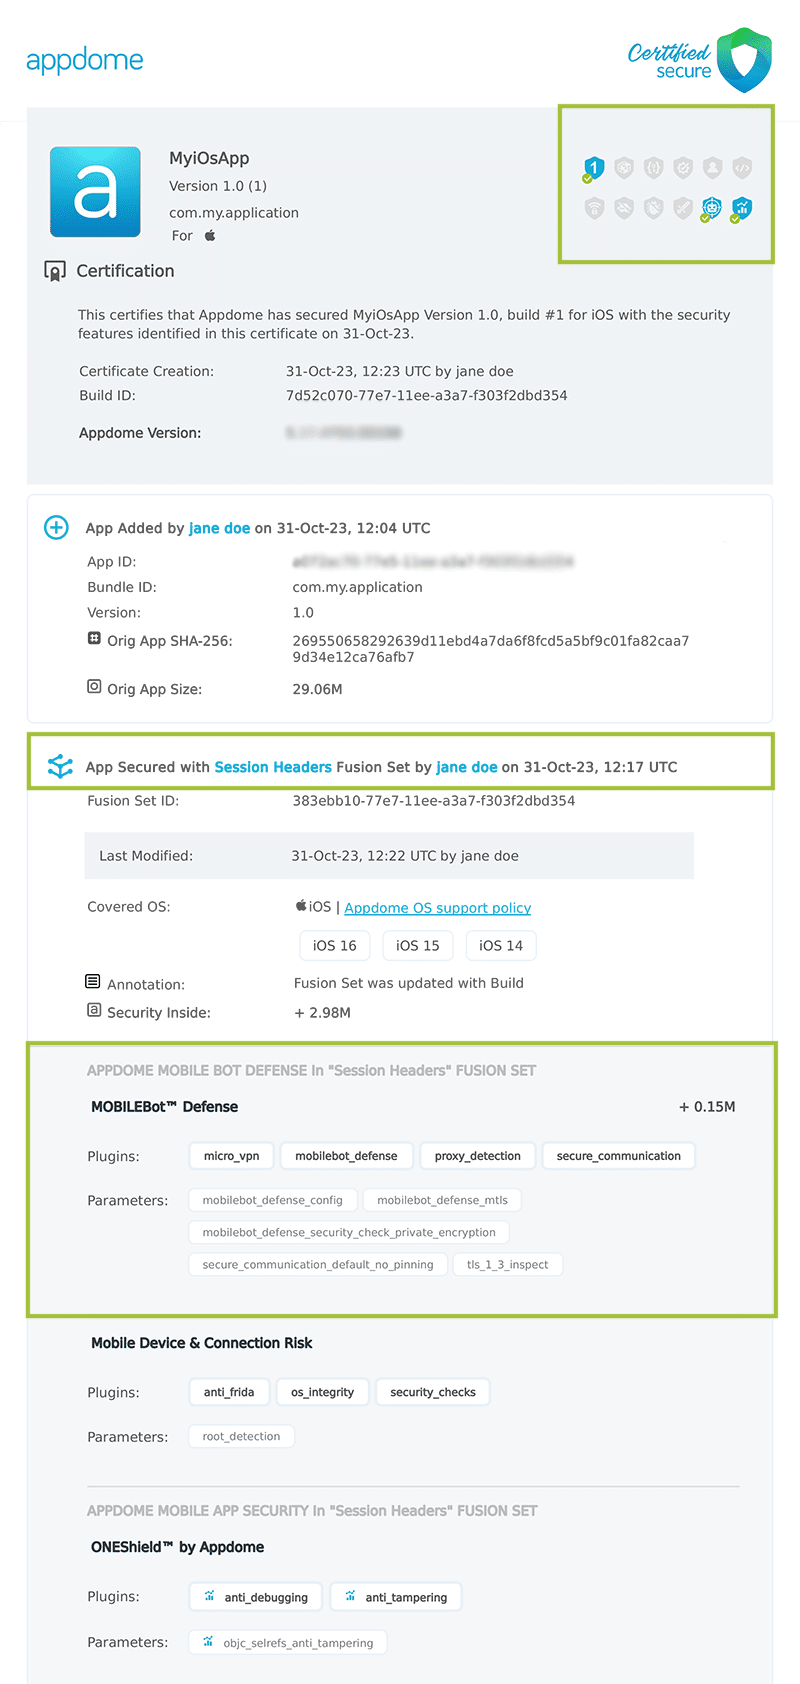This screenshot has width=800, height=1684.
Task: Click the analytics bar-chart shield badge
Action: tap(741, 208)
